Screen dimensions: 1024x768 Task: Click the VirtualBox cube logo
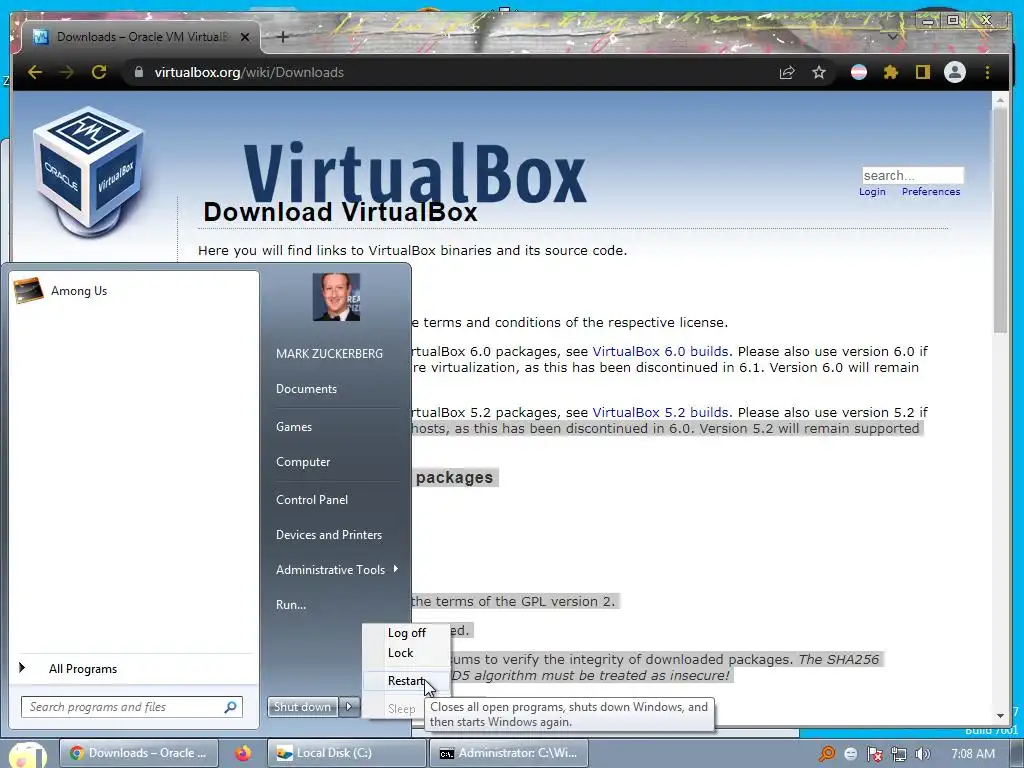[89, 171]
